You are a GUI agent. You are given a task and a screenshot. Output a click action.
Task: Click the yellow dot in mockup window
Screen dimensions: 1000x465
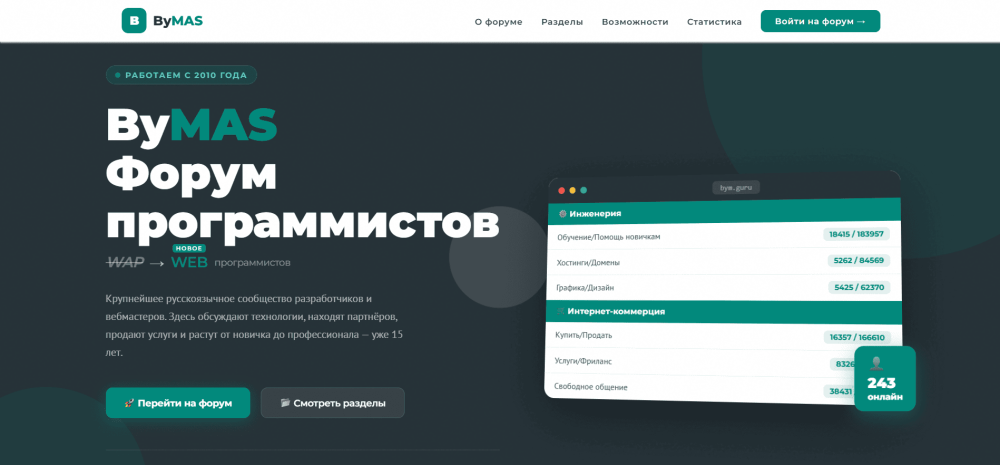[572, 189]
